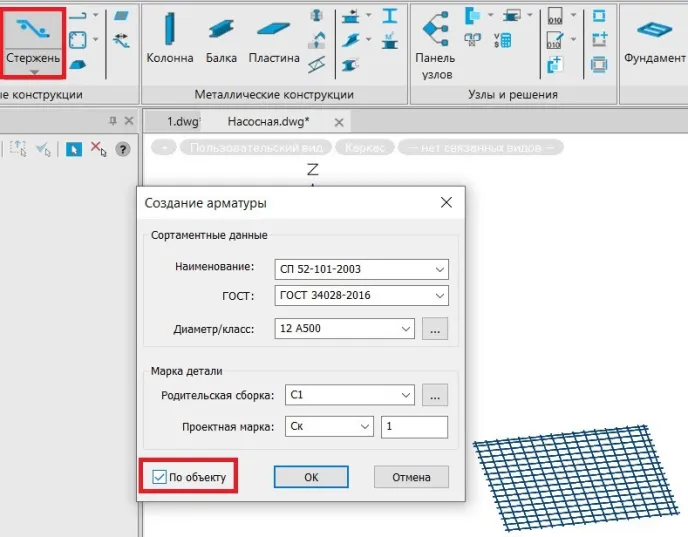Toggle the По объекту checkbox
Screen dimensions: 688x537
pyautogui.click(x=160, y=477)
